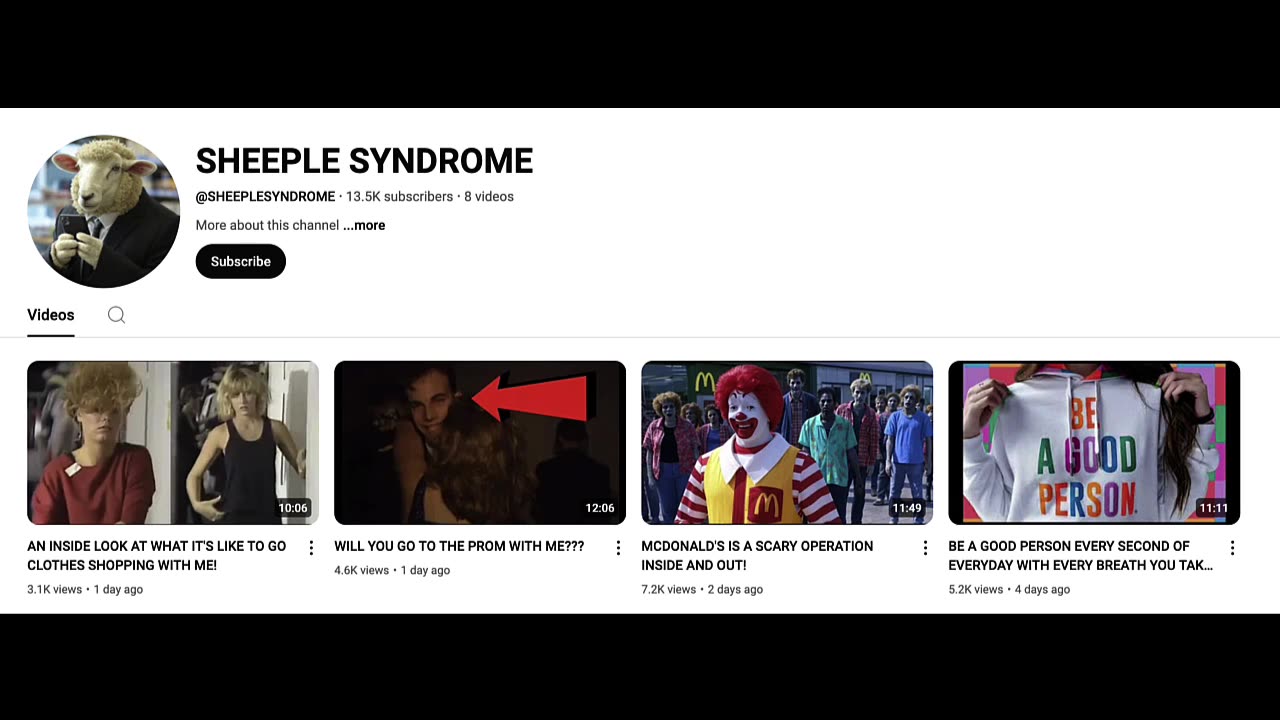
Task: Click the sheep channel avatar
Action: (x=103, y=211)
